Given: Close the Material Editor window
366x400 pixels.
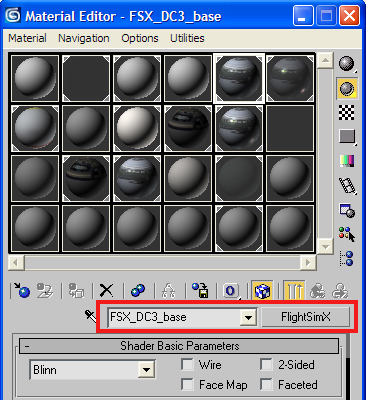Looking at the screenshot, I should 349,16.
